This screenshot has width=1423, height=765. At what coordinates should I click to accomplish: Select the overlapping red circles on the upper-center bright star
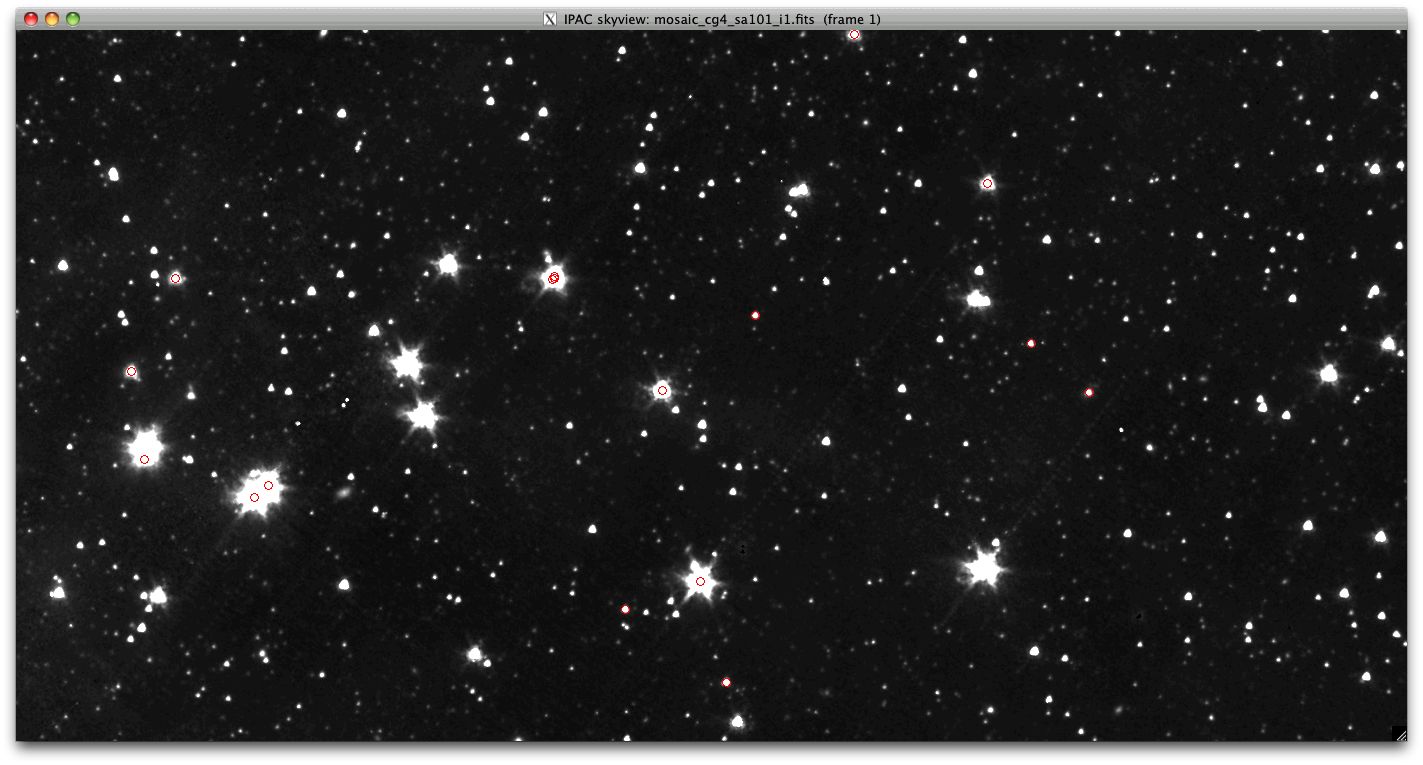pos(553,278)
